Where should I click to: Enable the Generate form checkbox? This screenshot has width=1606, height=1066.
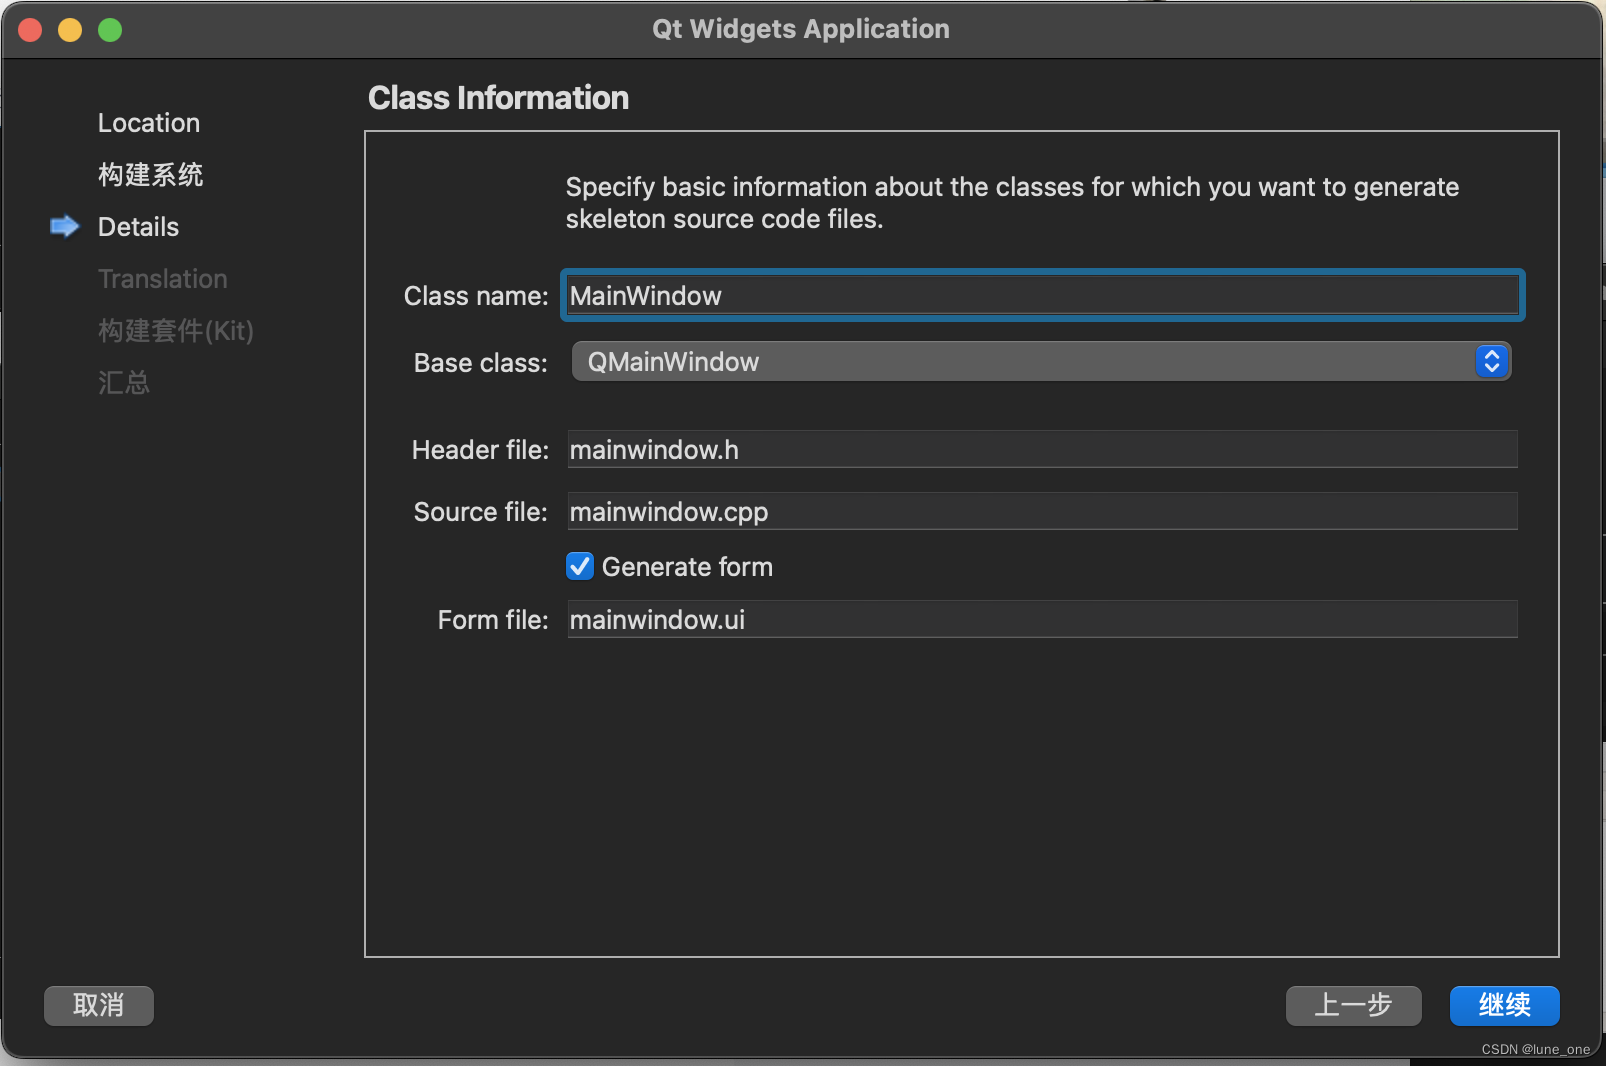coord(579,566)
